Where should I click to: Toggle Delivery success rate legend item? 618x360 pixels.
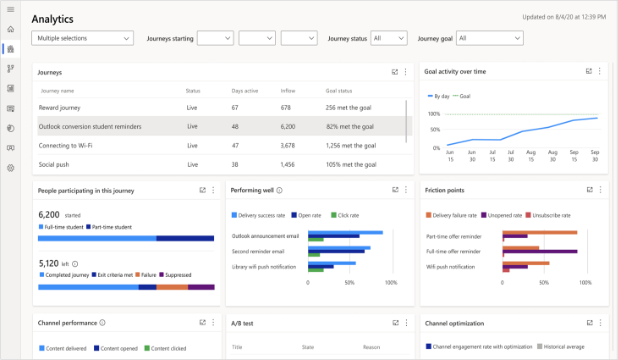(x=258, y=215)
